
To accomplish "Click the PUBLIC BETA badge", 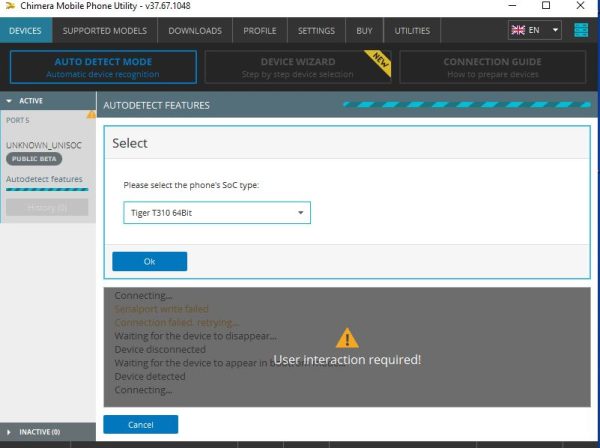I will pyautogui.click(x=34, y=159).
